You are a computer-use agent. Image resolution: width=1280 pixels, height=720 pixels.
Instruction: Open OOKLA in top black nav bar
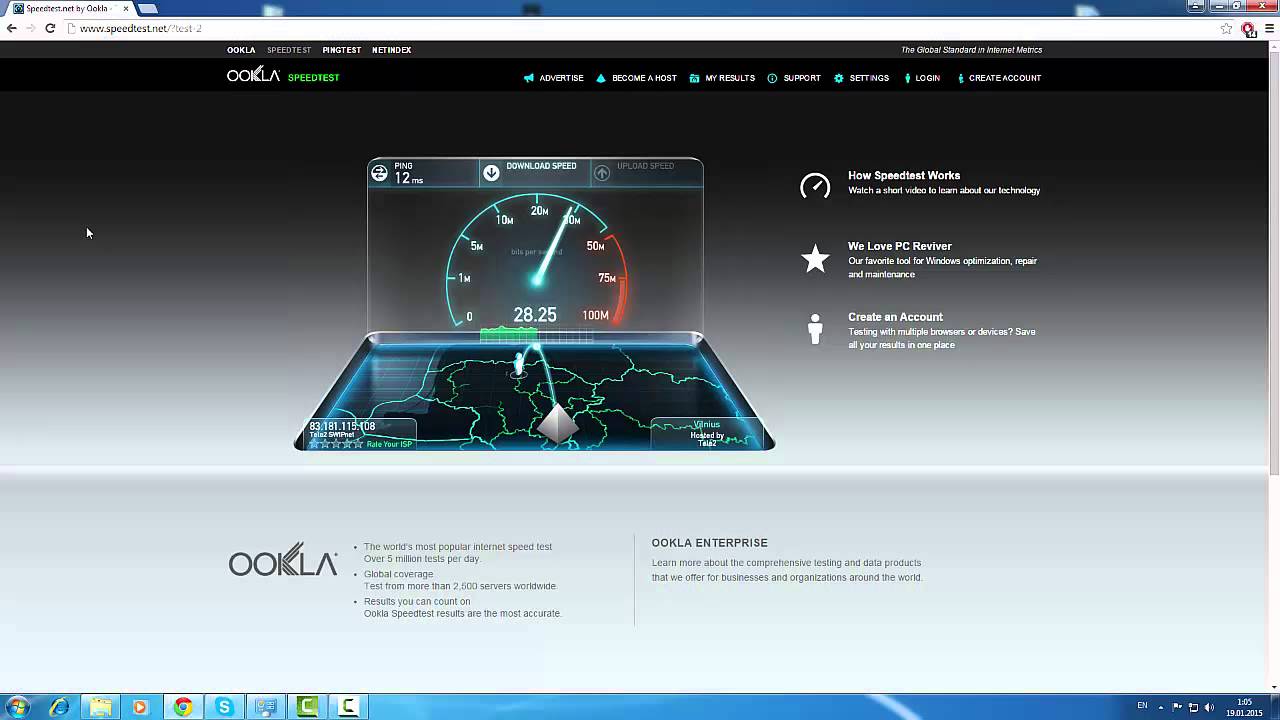point(241,50)
